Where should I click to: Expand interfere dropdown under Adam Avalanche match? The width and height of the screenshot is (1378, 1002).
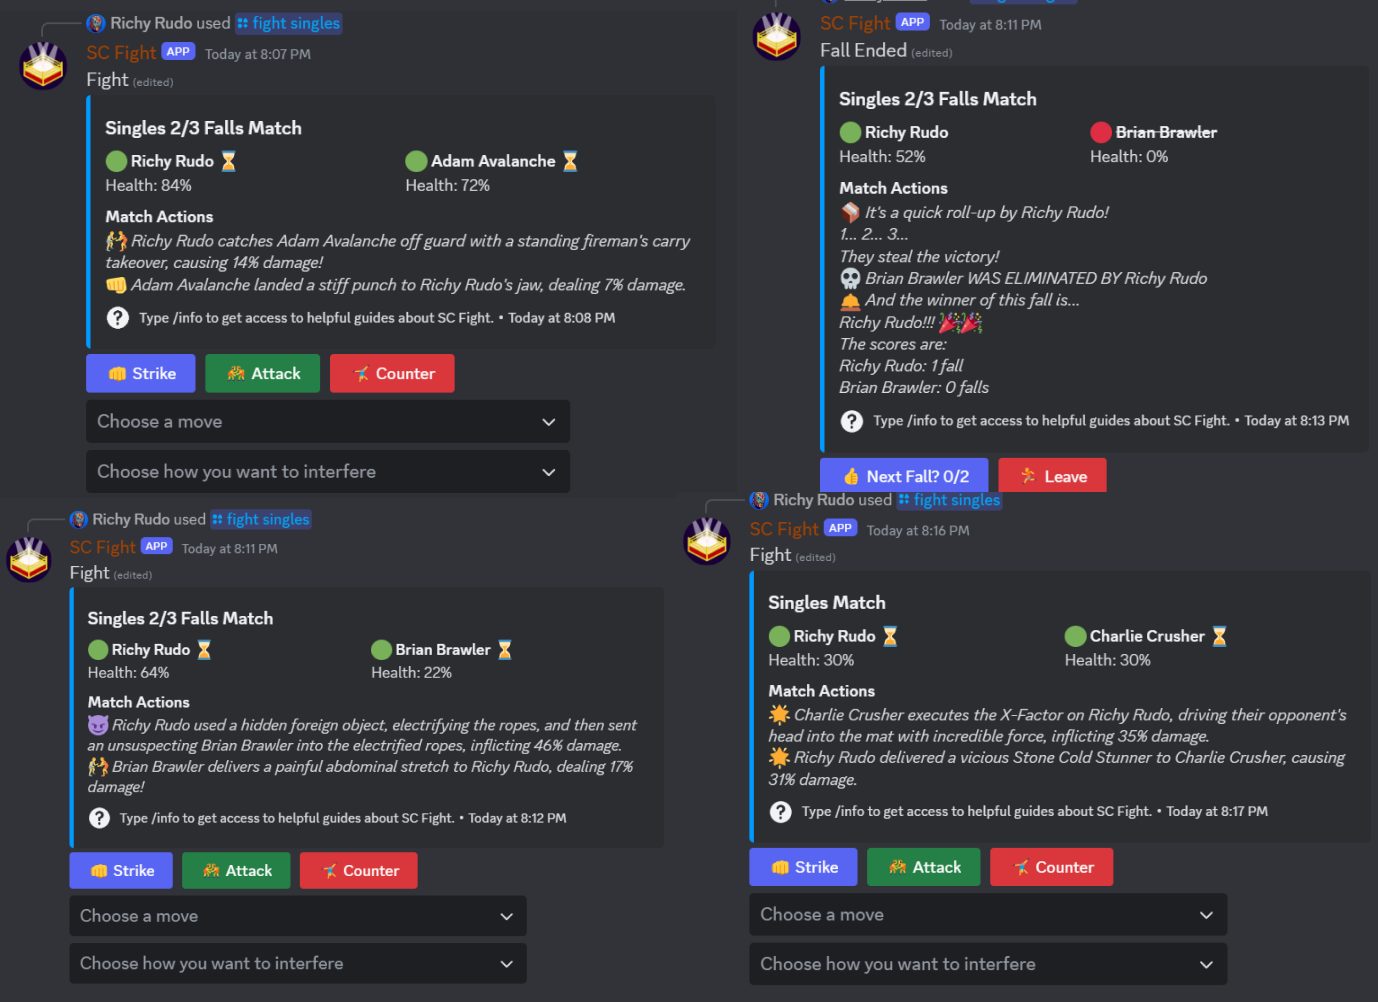(x=328, y=472)
